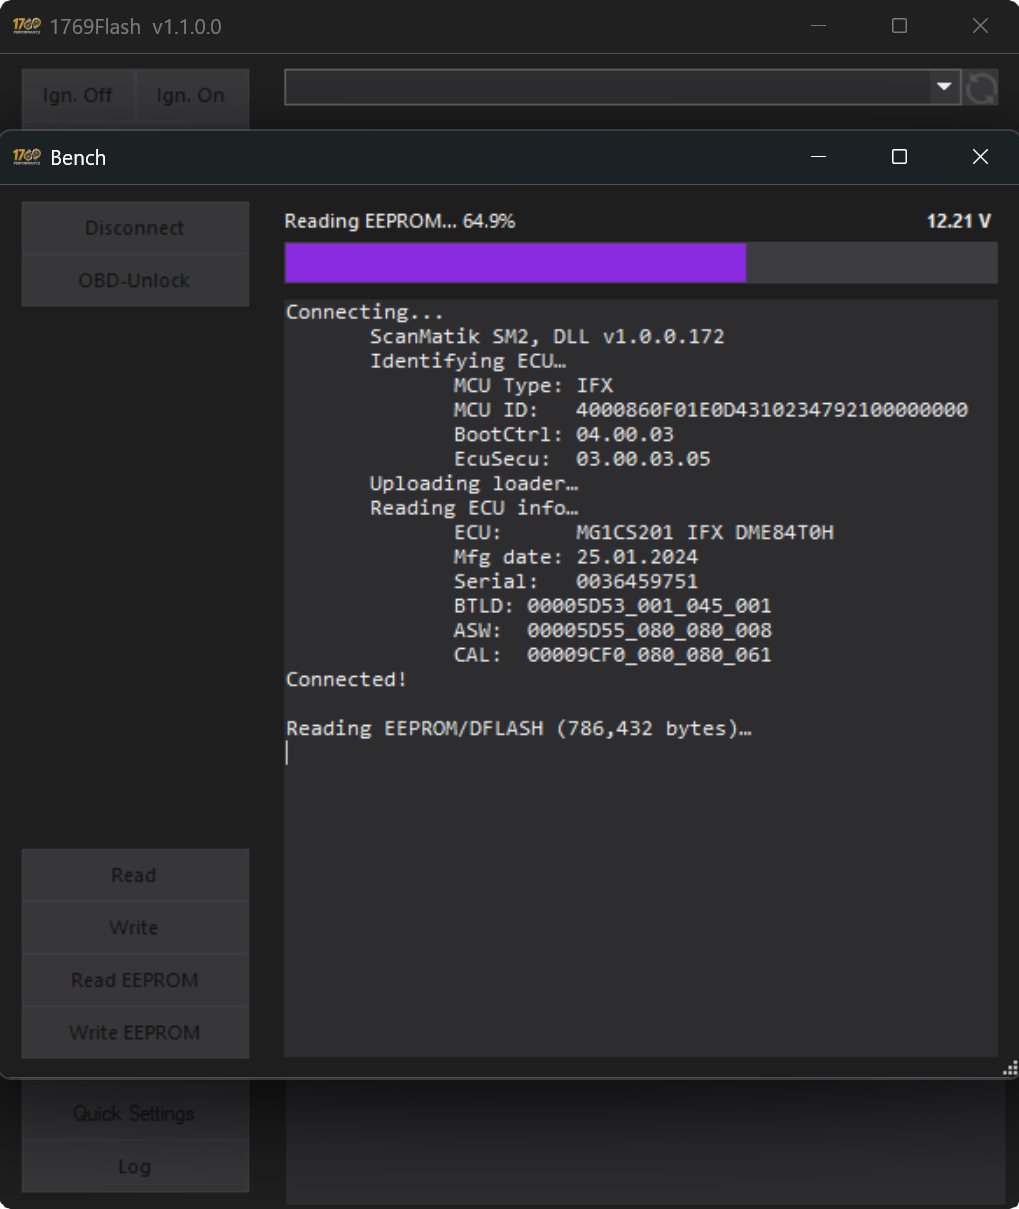Close the Bench window
Viewport: 1019px width, 1209px height.
(980, 157)
